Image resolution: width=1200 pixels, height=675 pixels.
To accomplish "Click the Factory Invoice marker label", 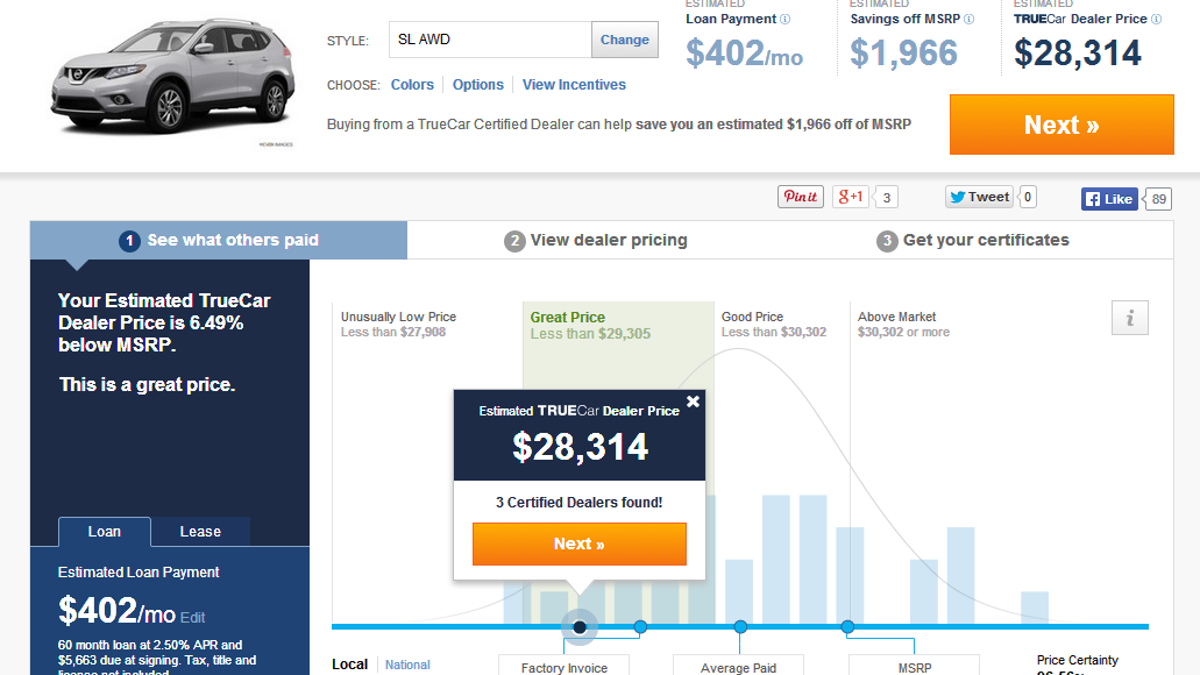I will (x=564, y=667).
